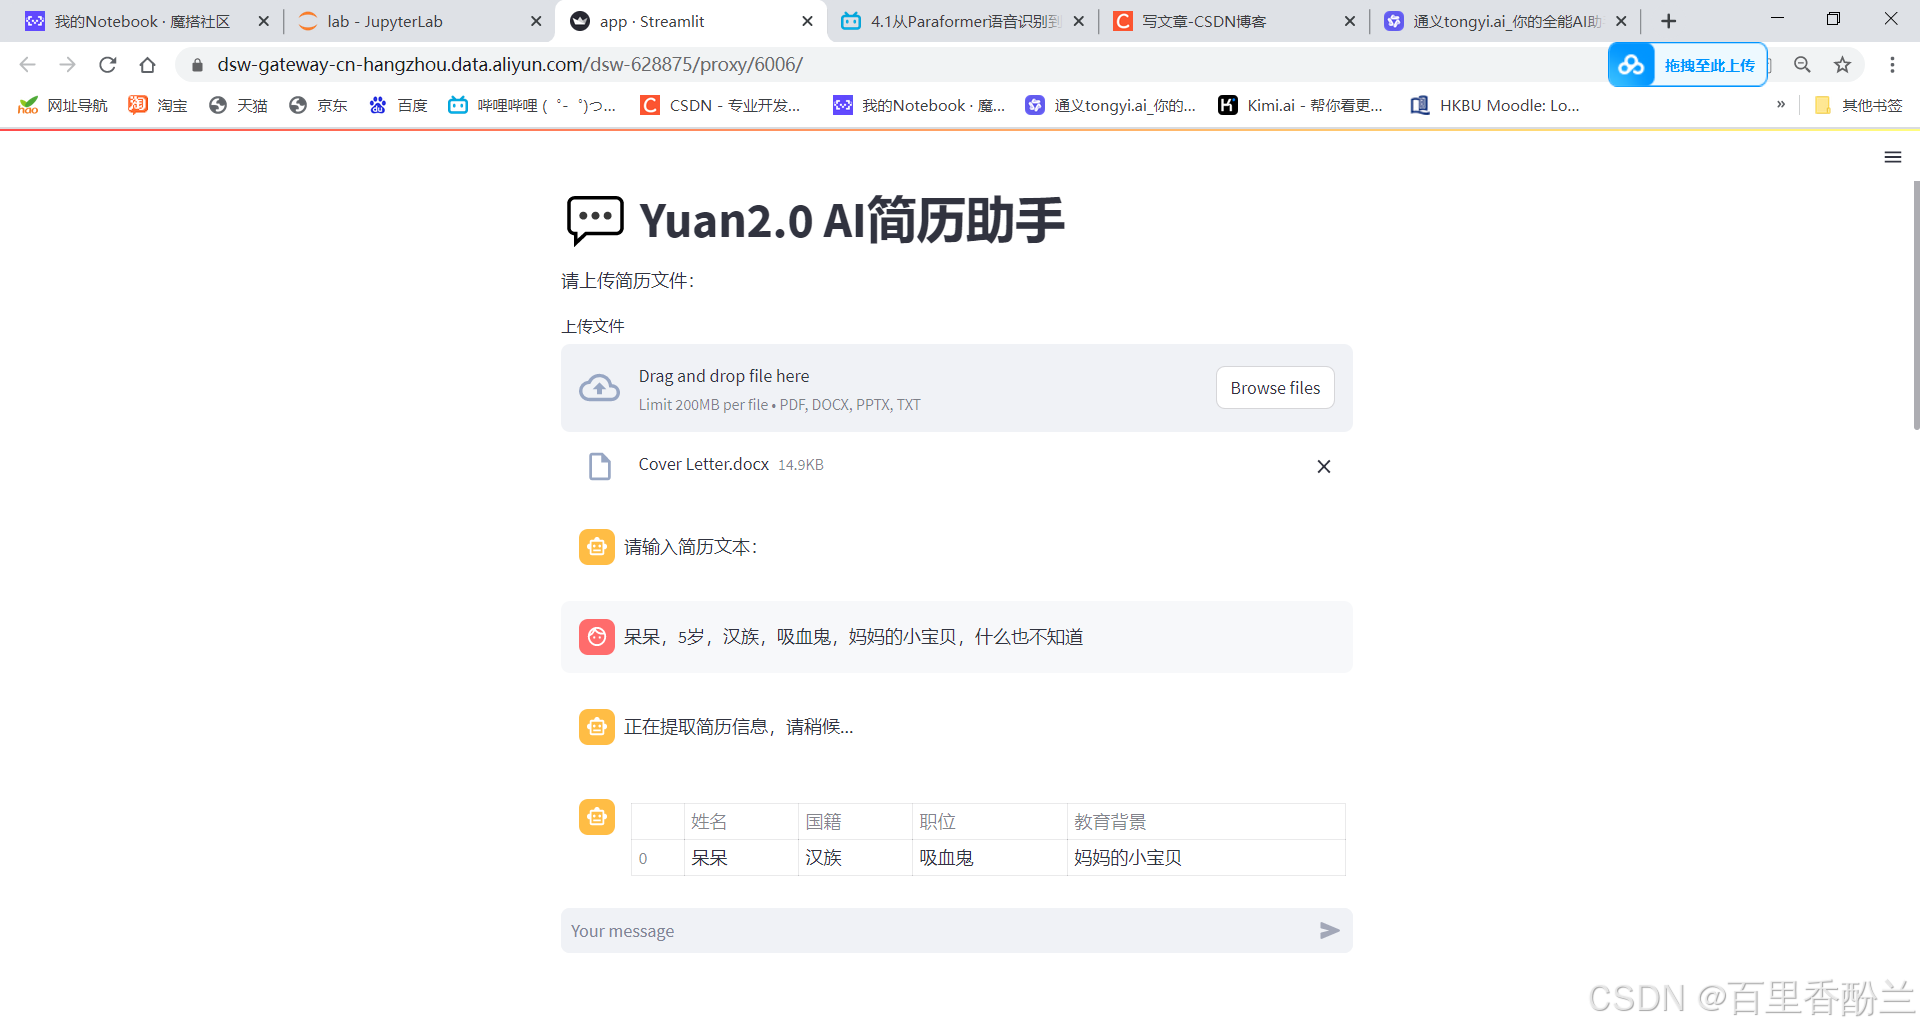Screen dimensions: 1920x1030
Task: Open the 京东 bookmark
Action: point(318,105)
